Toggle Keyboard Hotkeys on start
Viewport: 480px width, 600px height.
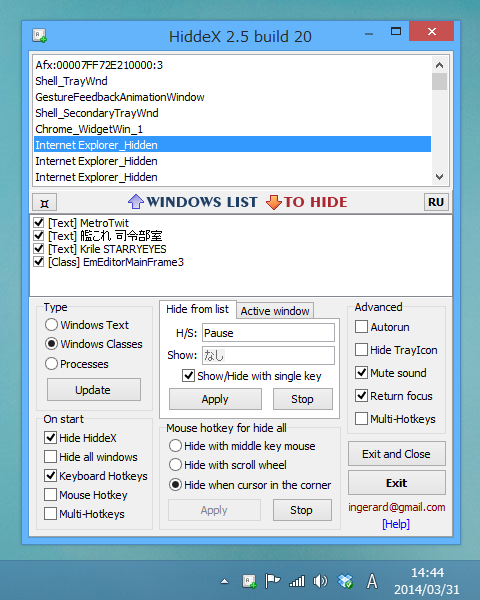[x=96, y=476]
